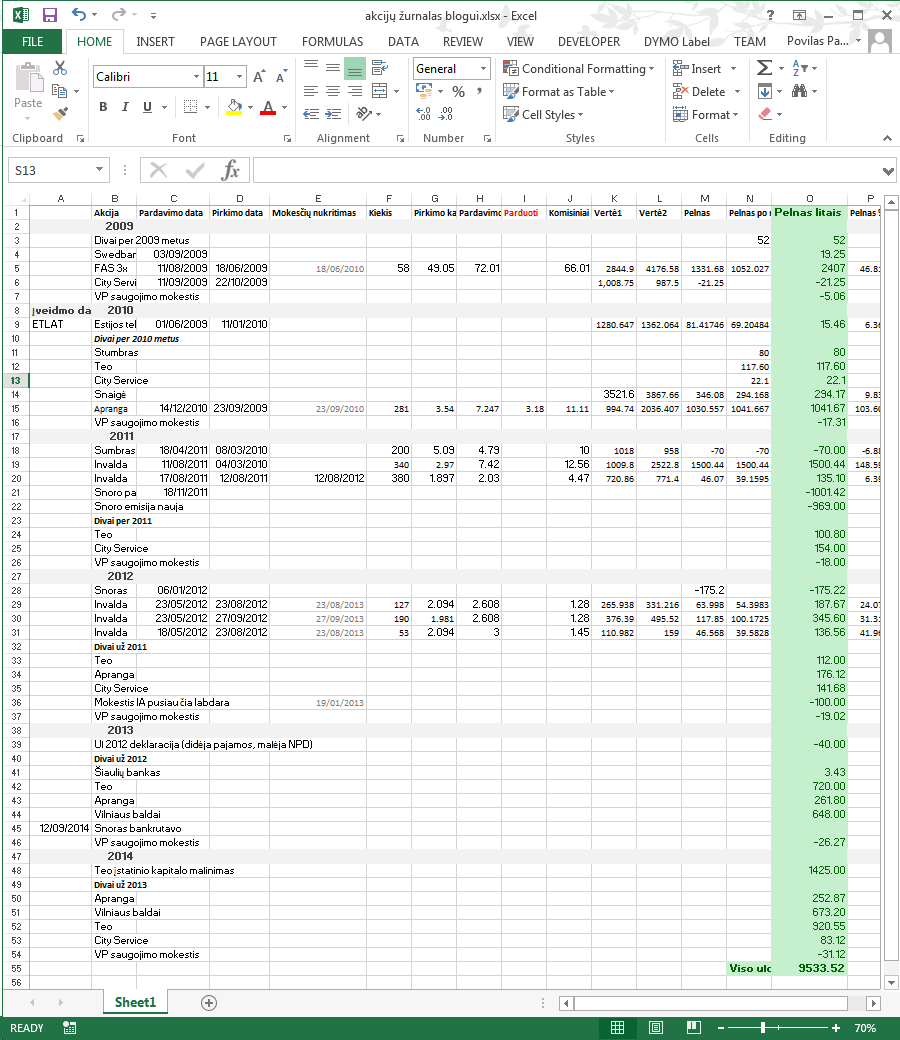Click the macro recording status icon

70,1028
